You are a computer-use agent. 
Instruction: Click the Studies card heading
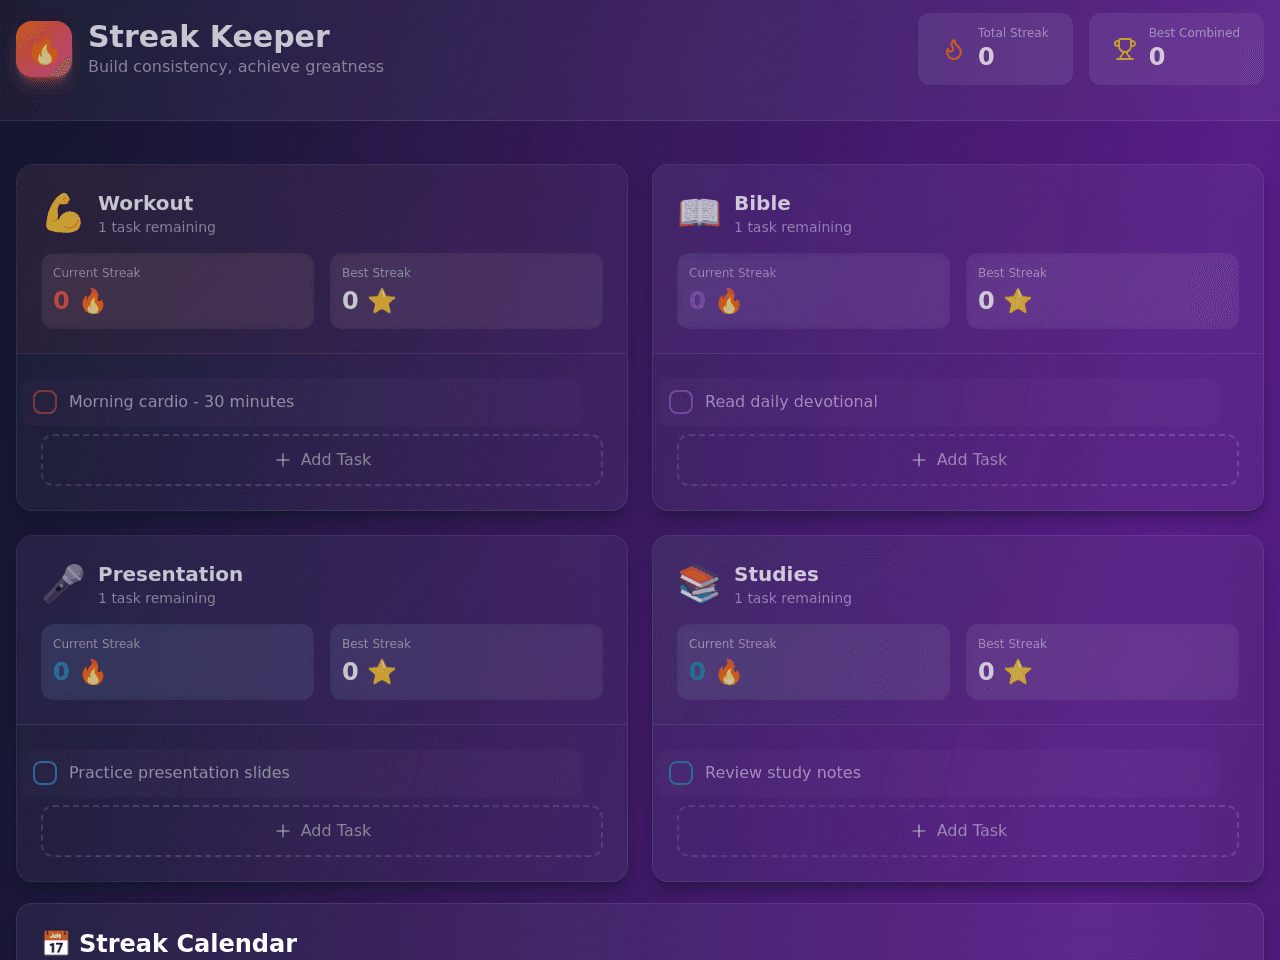[776, 574]
